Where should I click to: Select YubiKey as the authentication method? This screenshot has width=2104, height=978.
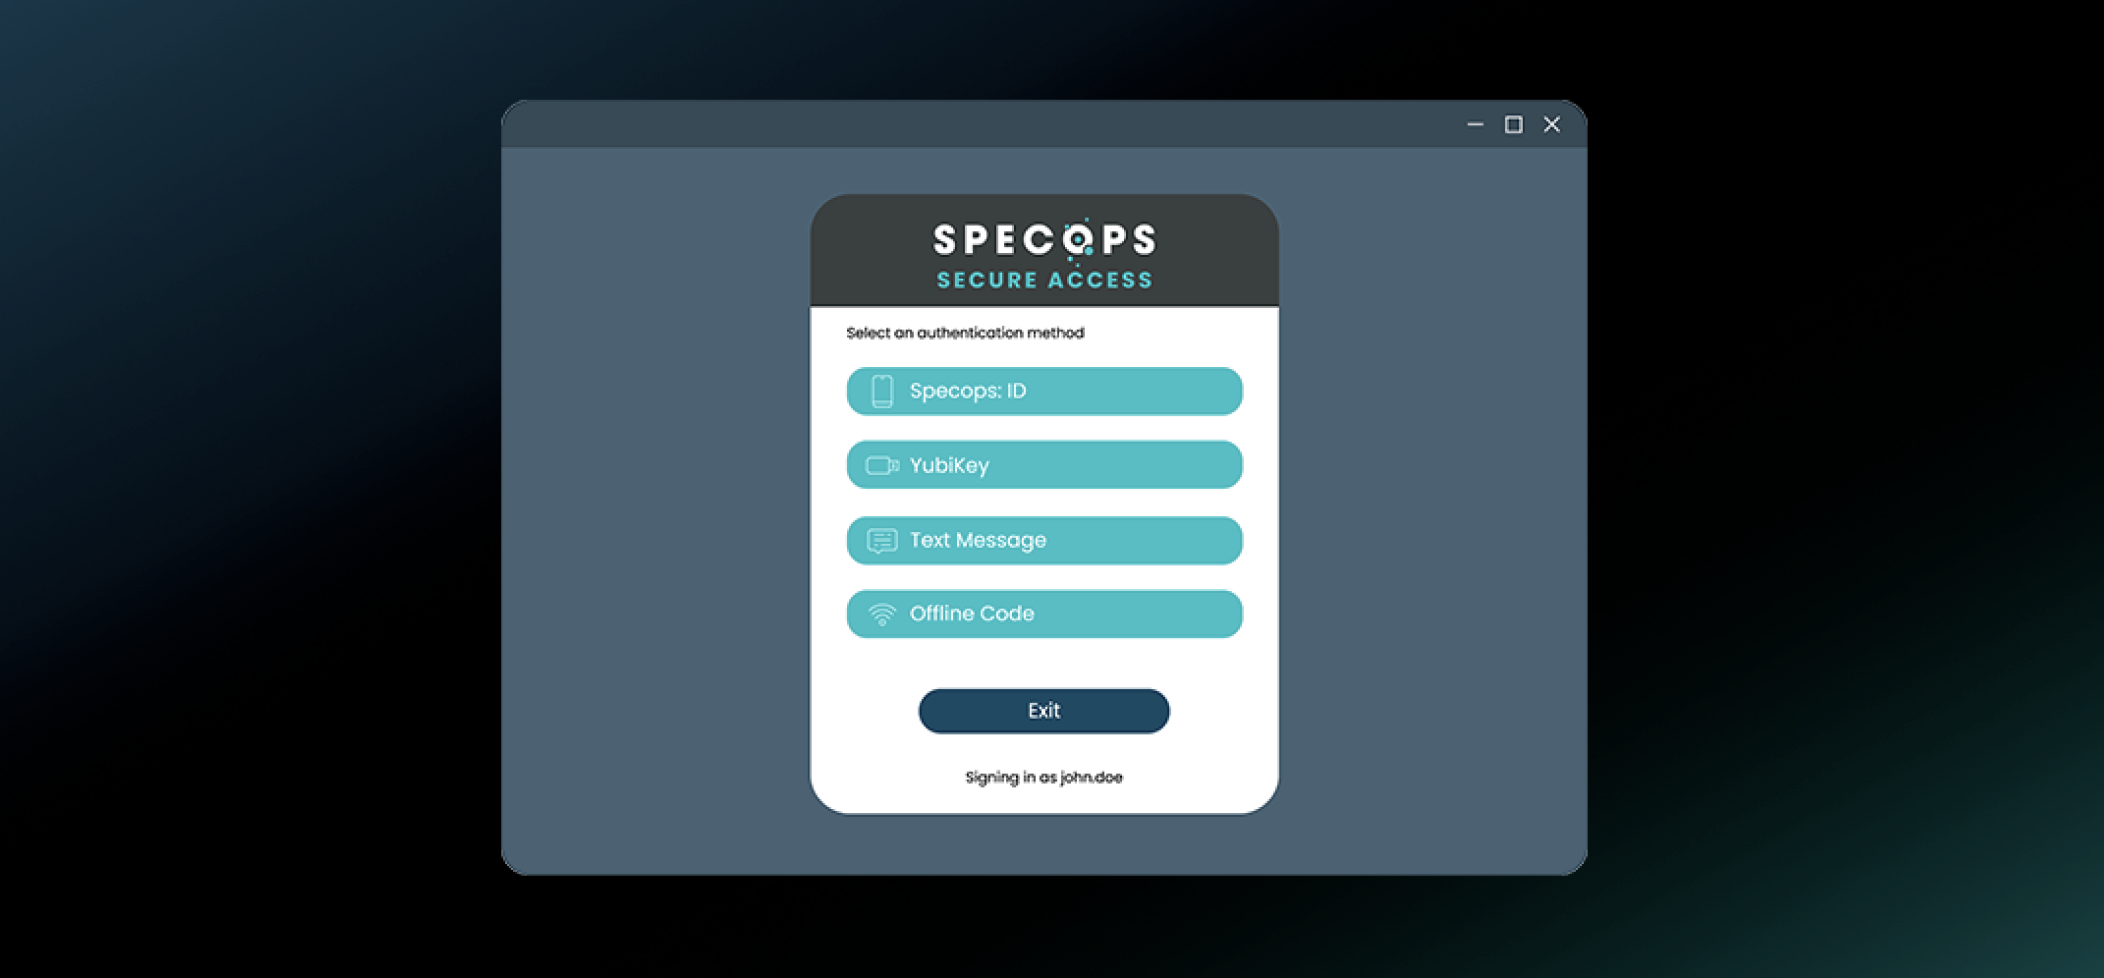click(1044, 465)
